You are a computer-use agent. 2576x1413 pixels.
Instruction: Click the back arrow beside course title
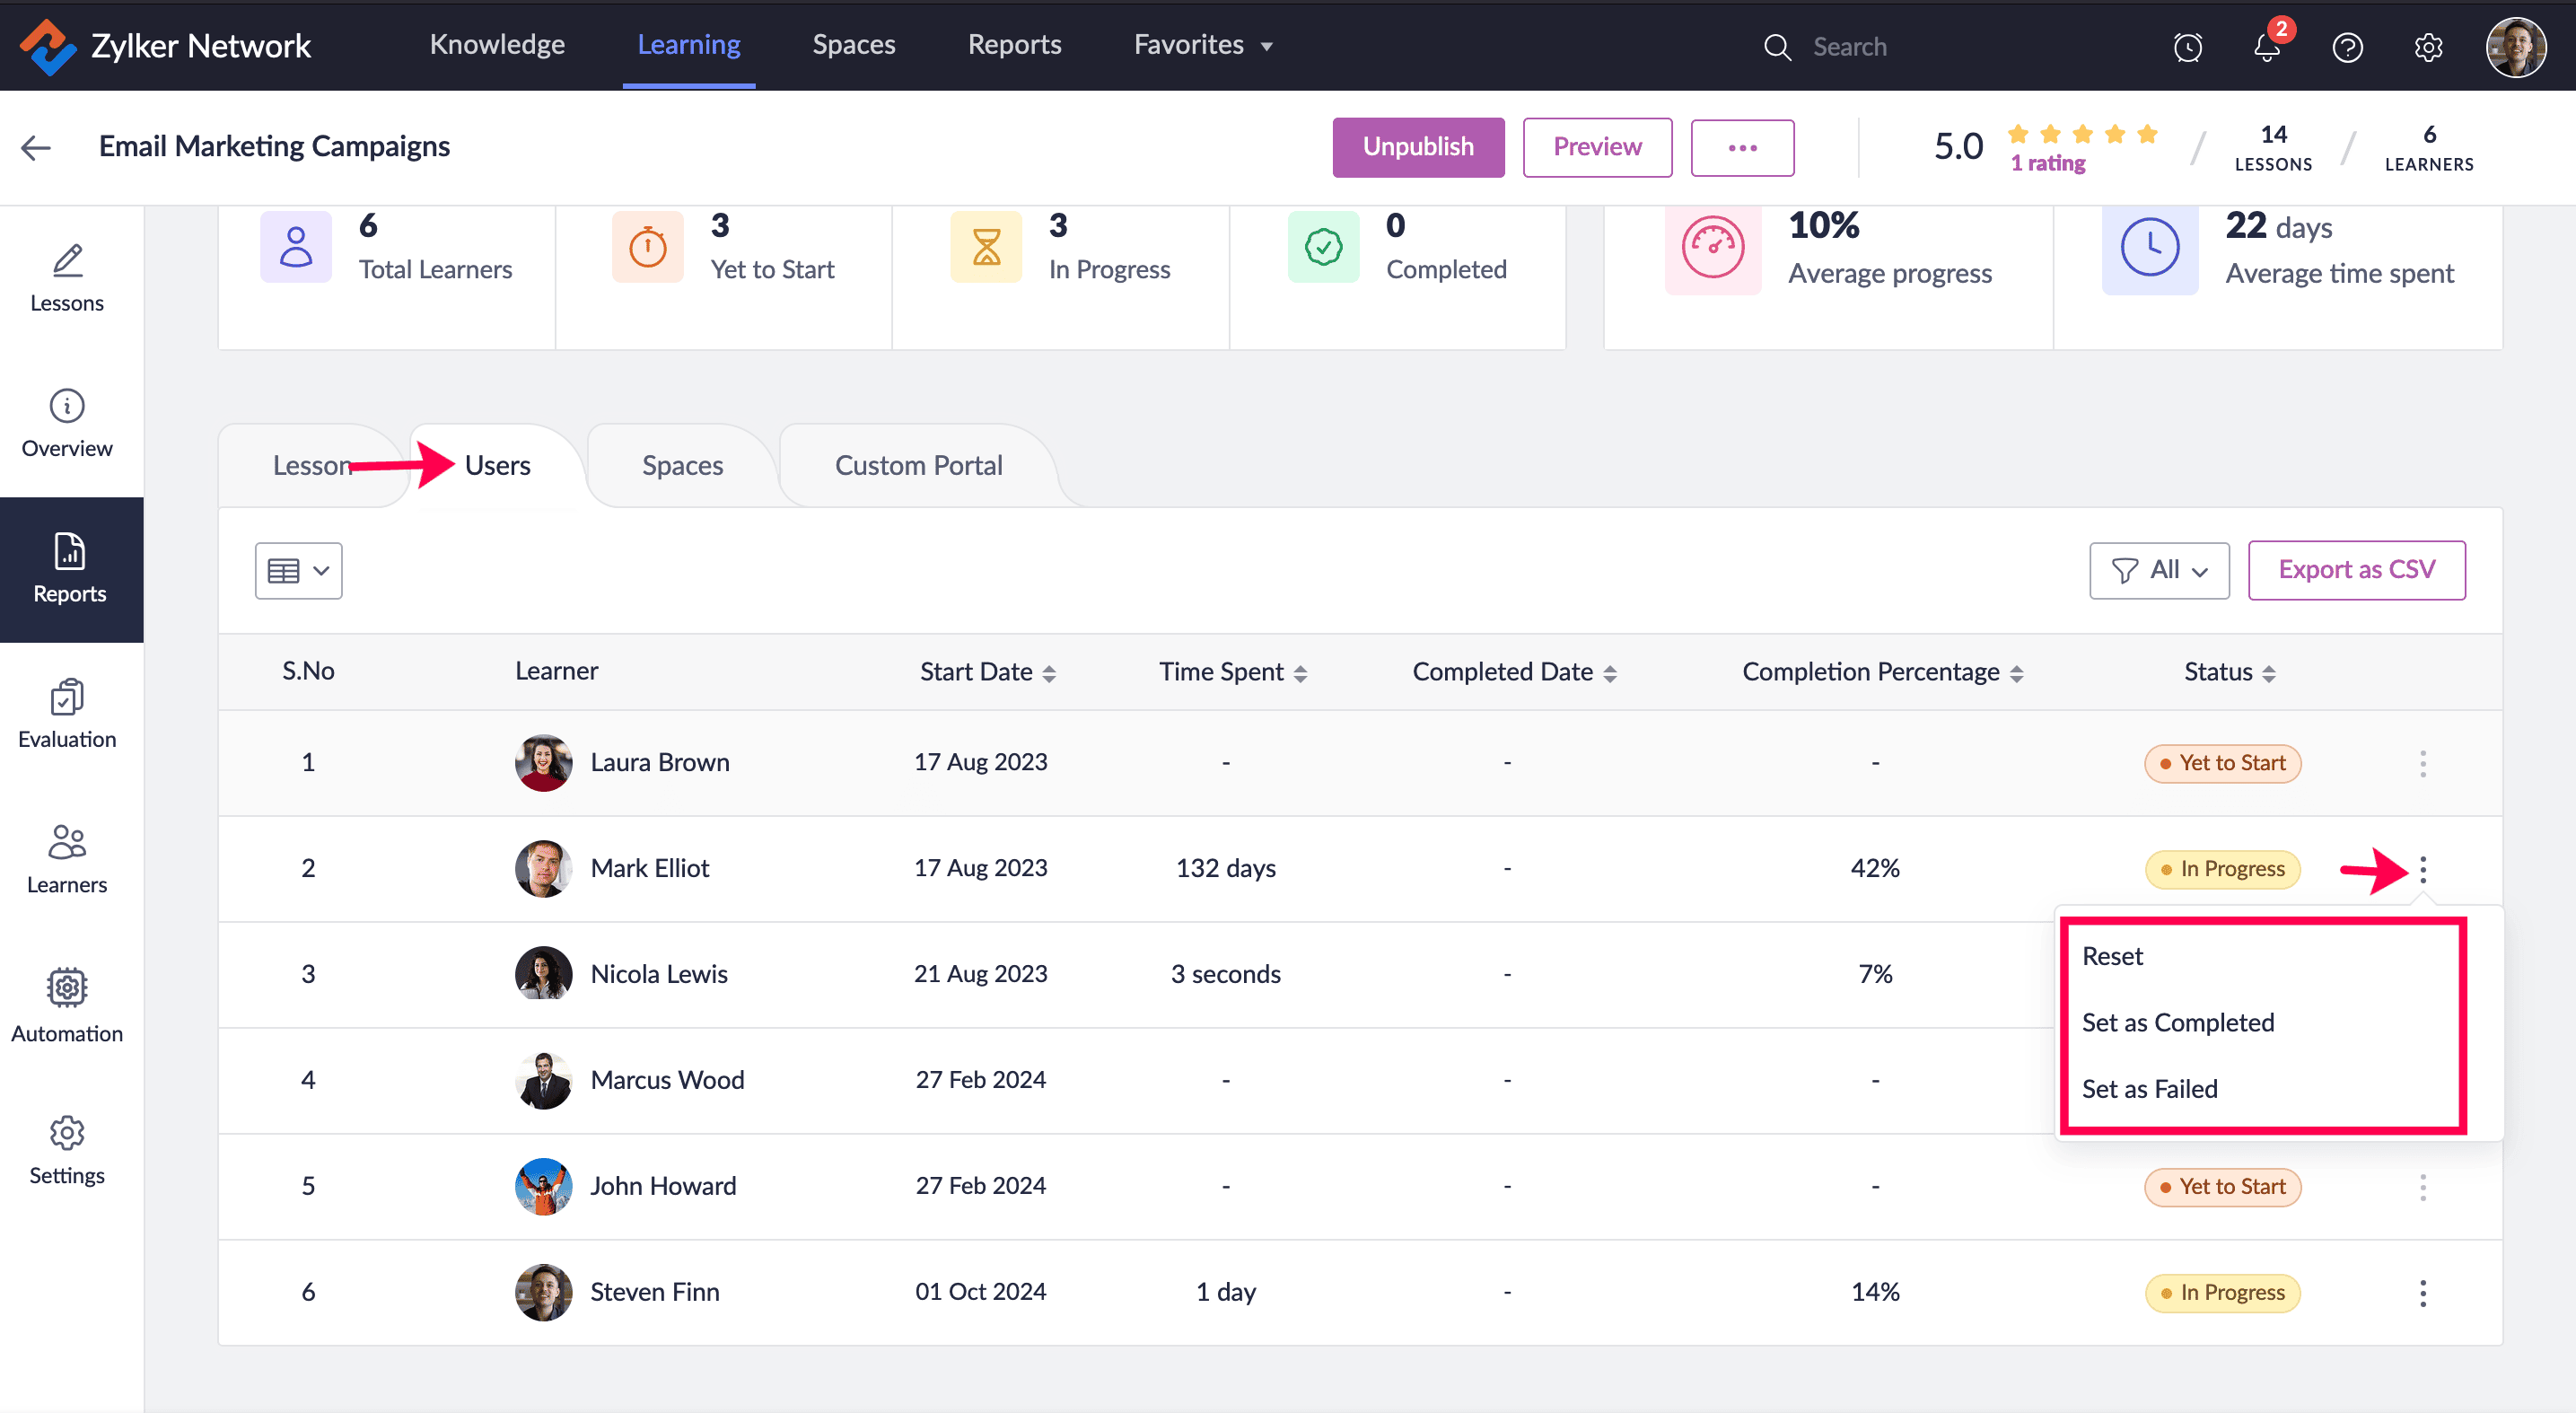(36, 147)
